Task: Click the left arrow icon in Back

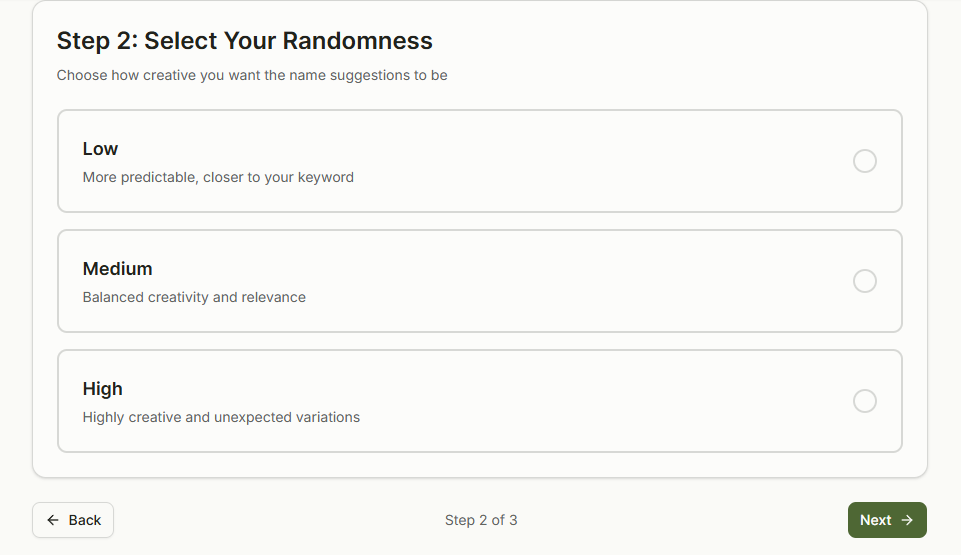Action: coord(53,520)
